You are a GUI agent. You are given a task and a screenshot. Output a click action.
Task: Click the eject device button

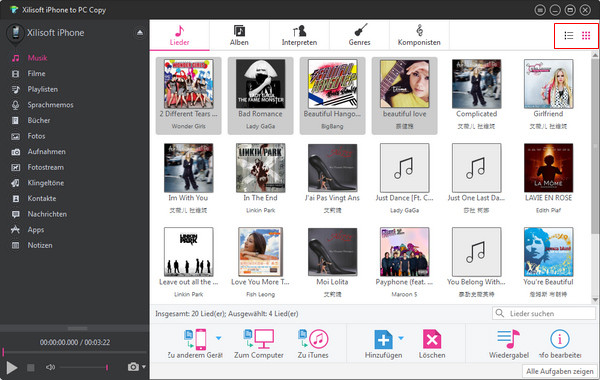pos(140,33)
